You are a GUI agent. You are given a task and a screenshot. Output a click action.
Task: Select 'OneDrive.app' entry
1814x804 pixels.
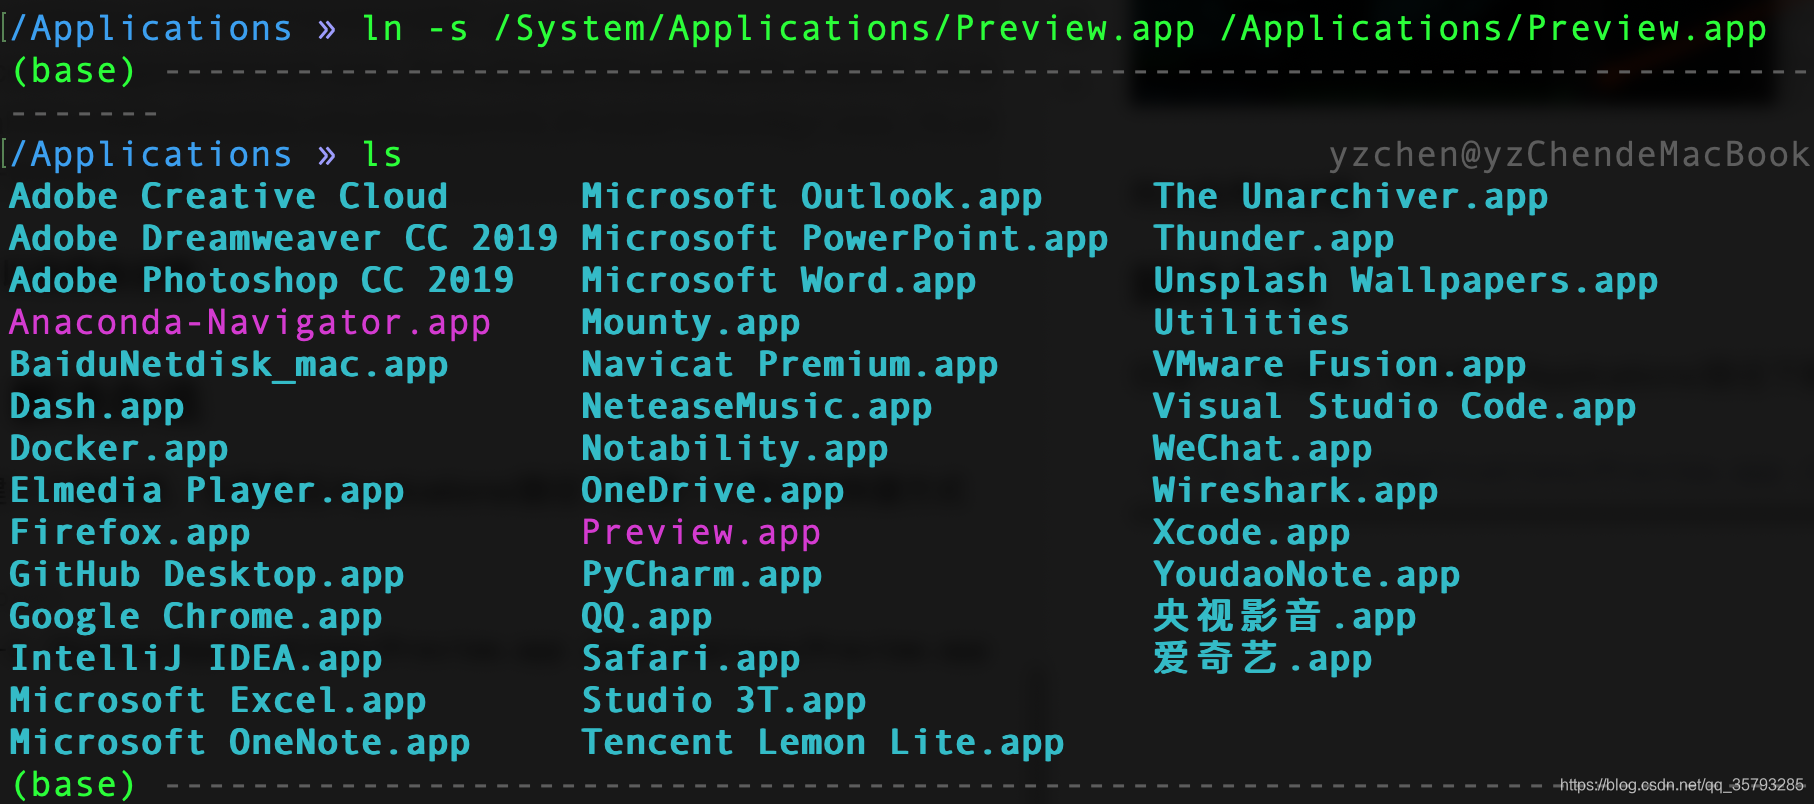click(x=713, y=491)
